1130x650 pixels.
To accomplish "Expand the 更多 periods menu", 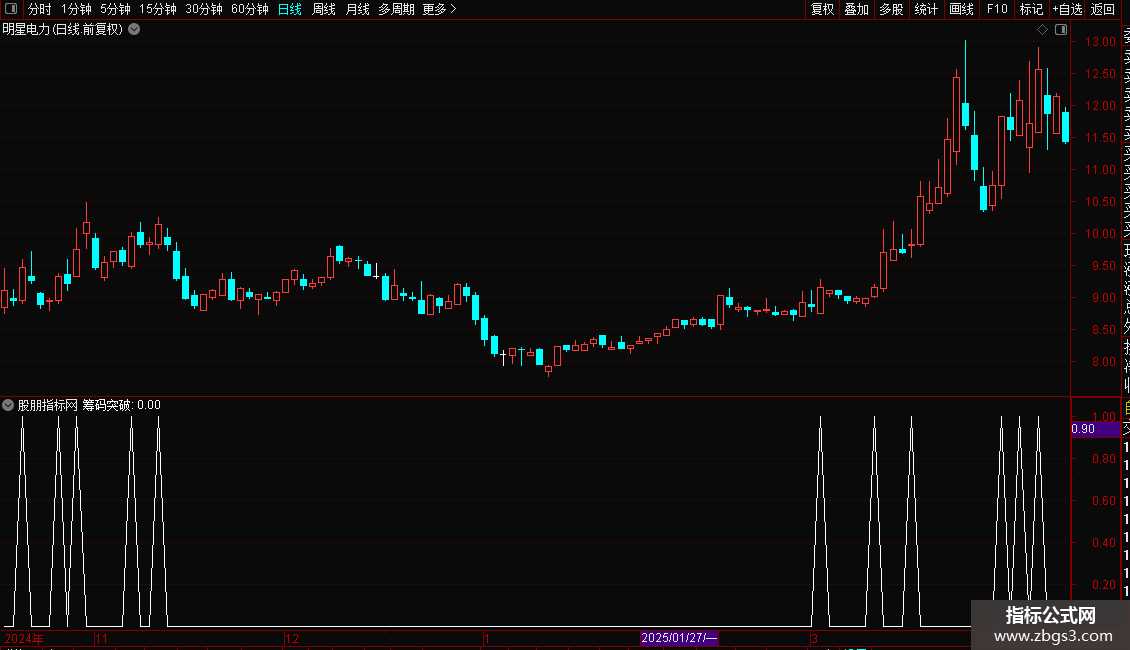I will click(x=440, y=9).
